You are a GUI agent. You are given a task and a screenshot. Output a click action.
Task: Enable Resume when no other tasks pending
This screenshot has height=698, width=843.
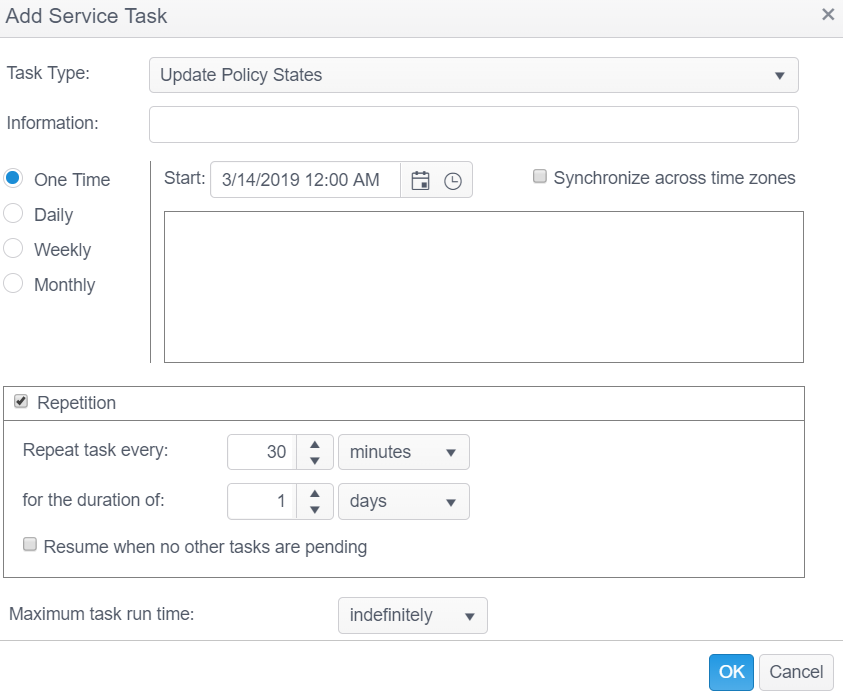click(30, 546)
